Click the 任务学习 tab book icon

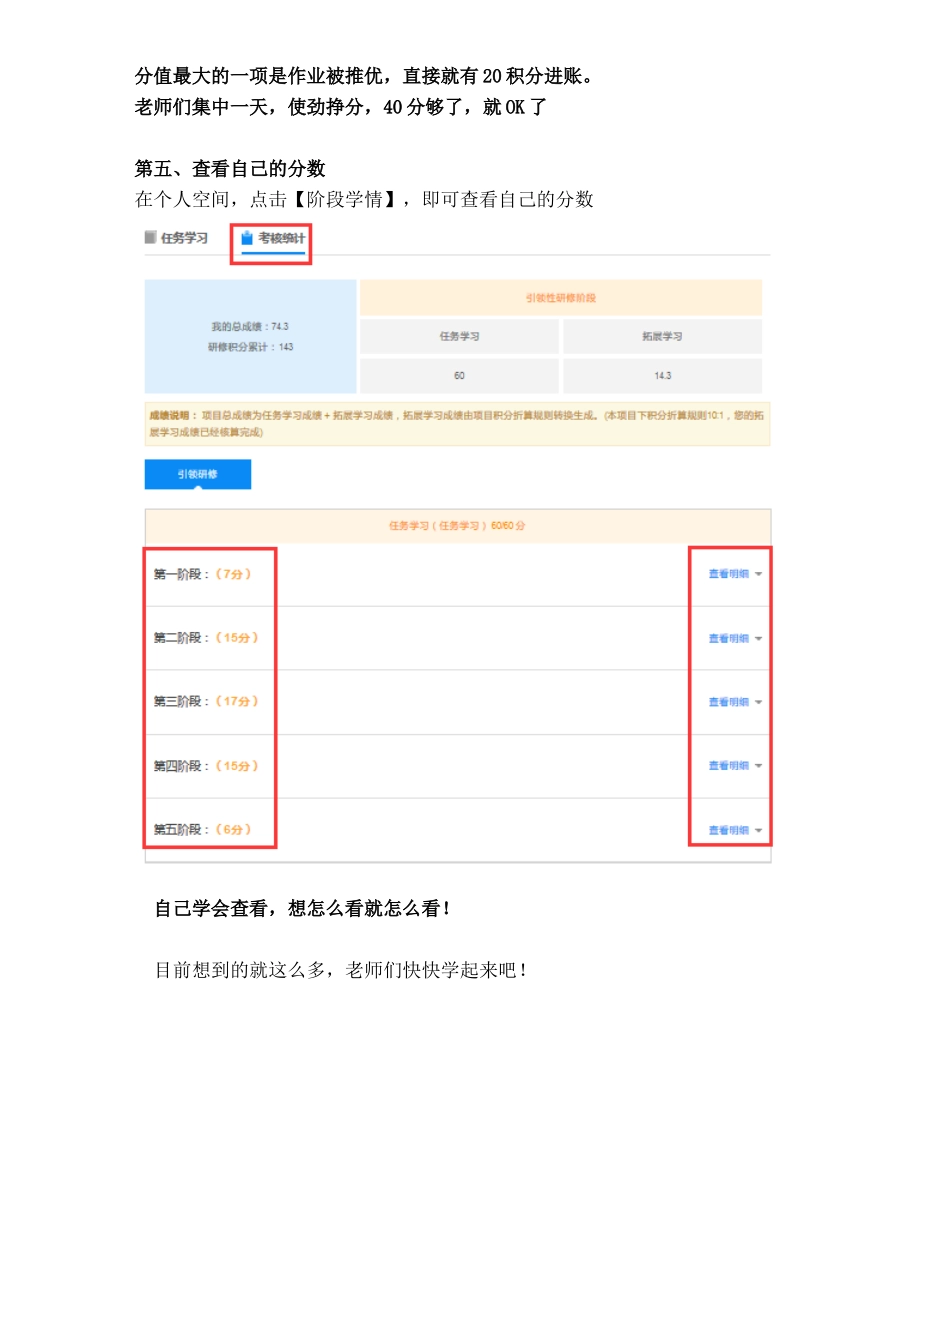point(150,237)
